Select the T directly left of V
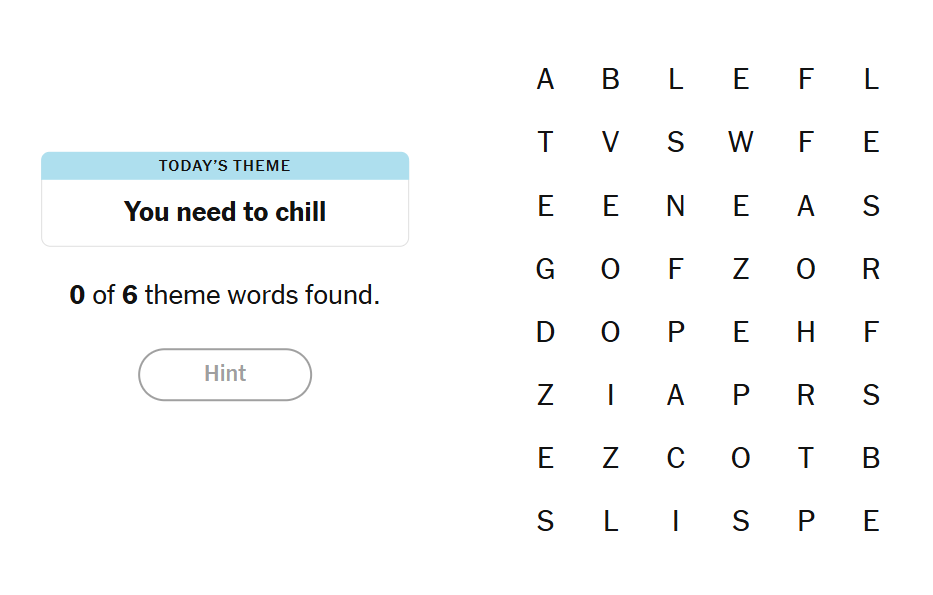 [545, 142]
